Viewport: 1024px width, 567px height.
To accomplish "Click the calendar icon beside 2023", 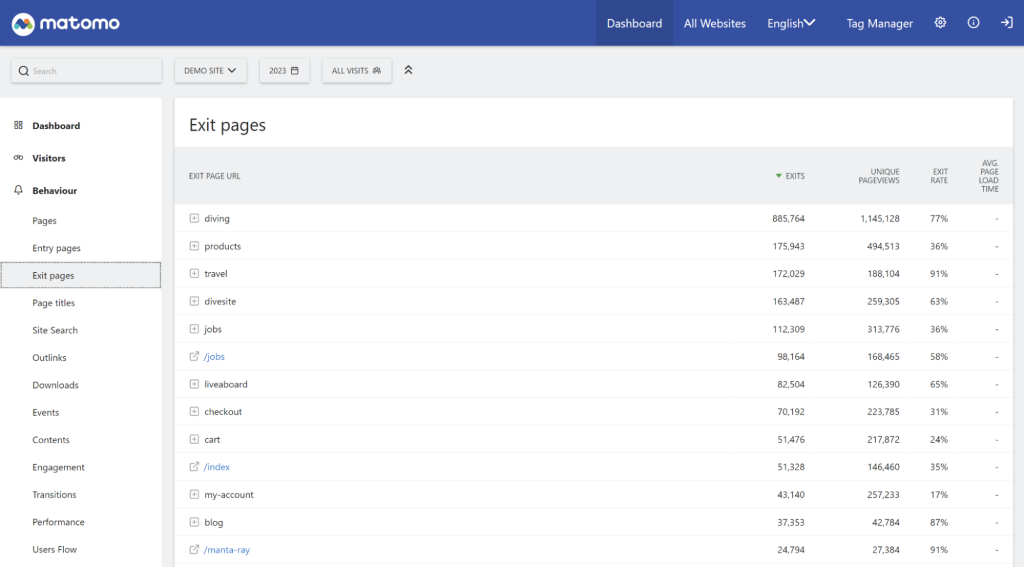I will 295,71.
